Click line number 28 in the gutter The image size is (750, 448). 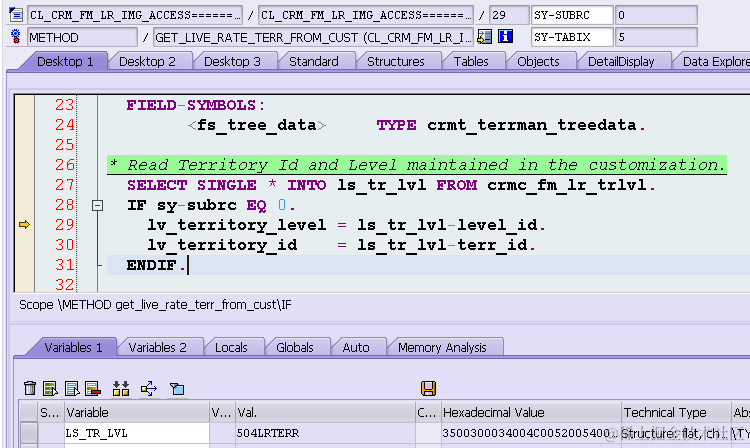(65, 205)
